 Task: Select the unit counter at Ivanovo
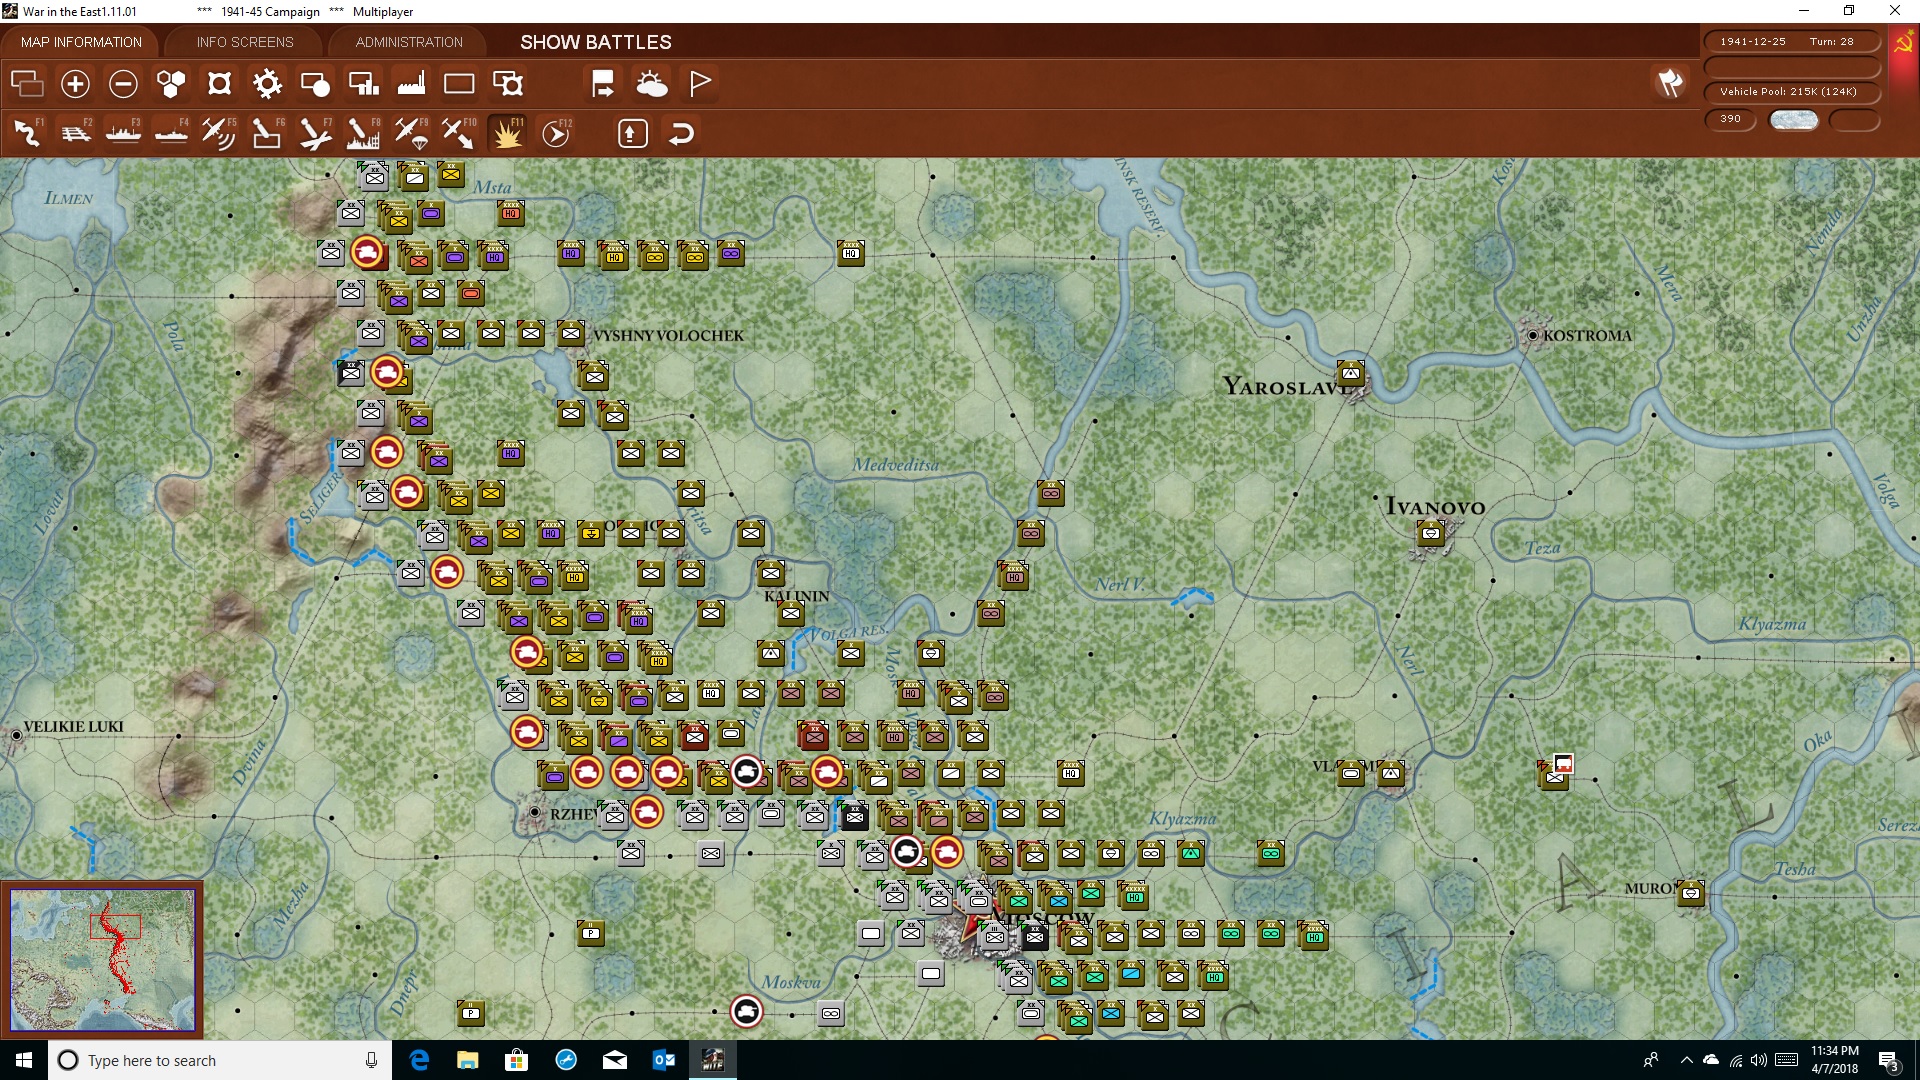coord(1431,534)
